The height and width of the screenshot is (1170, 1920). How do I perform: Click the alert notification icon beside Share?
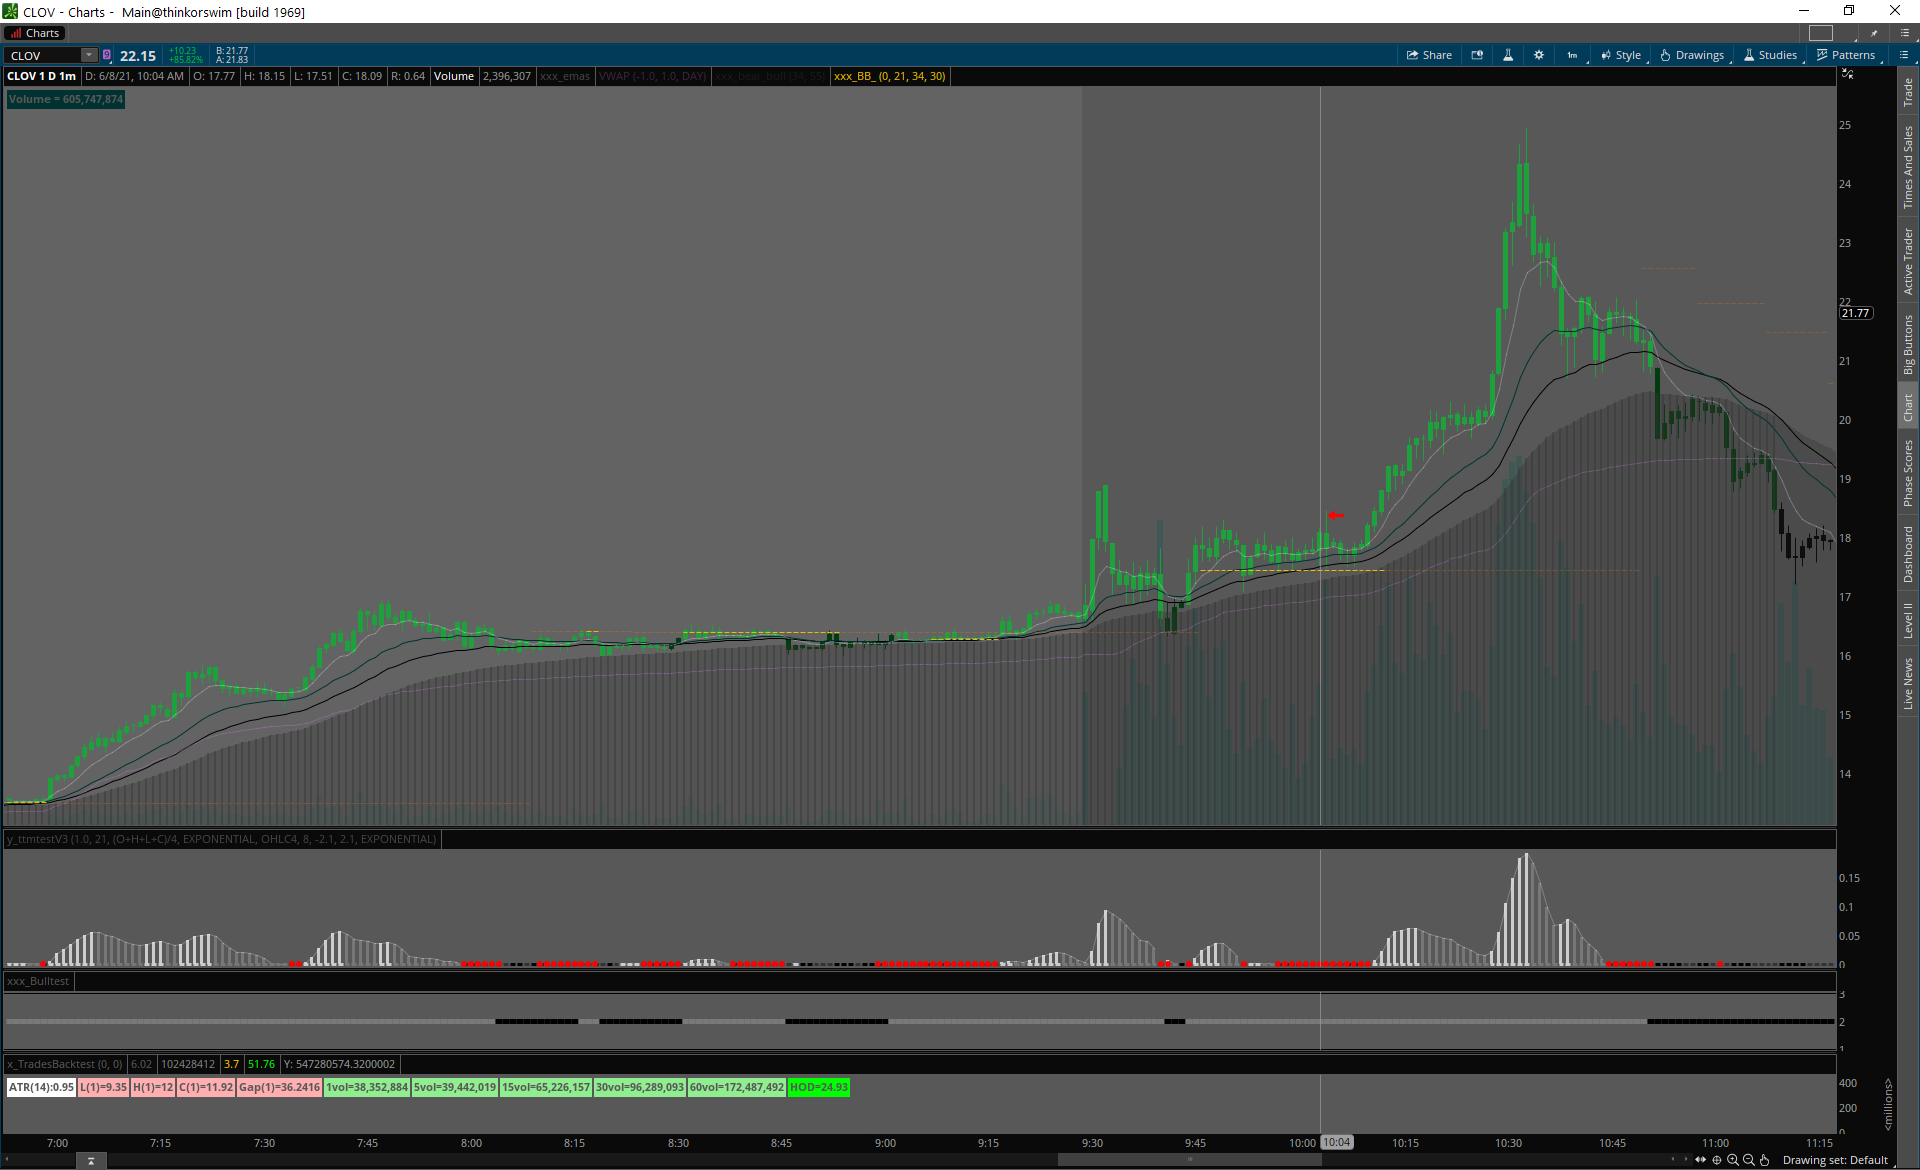[x=1477, y=55]
